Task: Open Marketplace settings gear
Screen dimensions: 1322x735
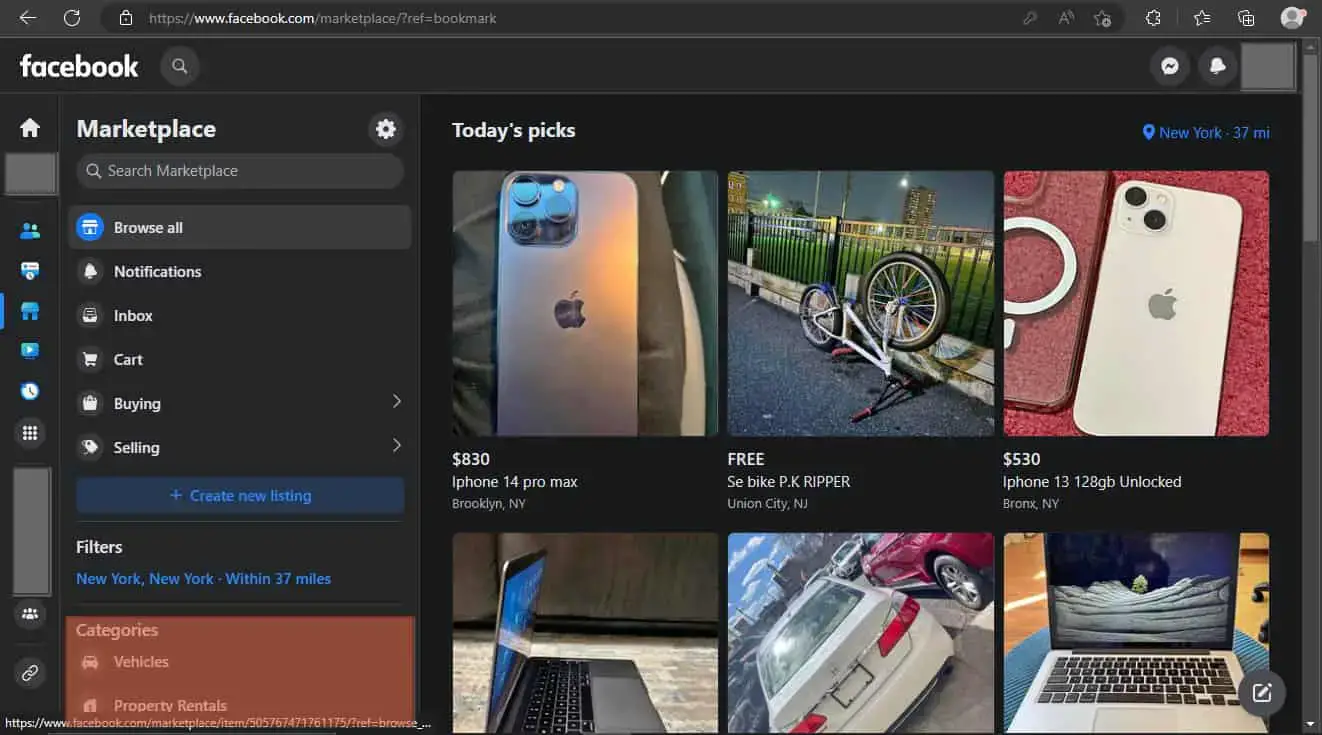Action: point(385,129)
